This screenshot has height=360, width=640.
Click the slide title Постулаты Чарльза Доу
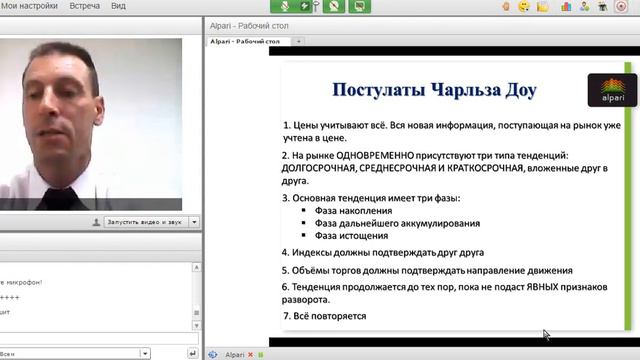pos(434,90)
